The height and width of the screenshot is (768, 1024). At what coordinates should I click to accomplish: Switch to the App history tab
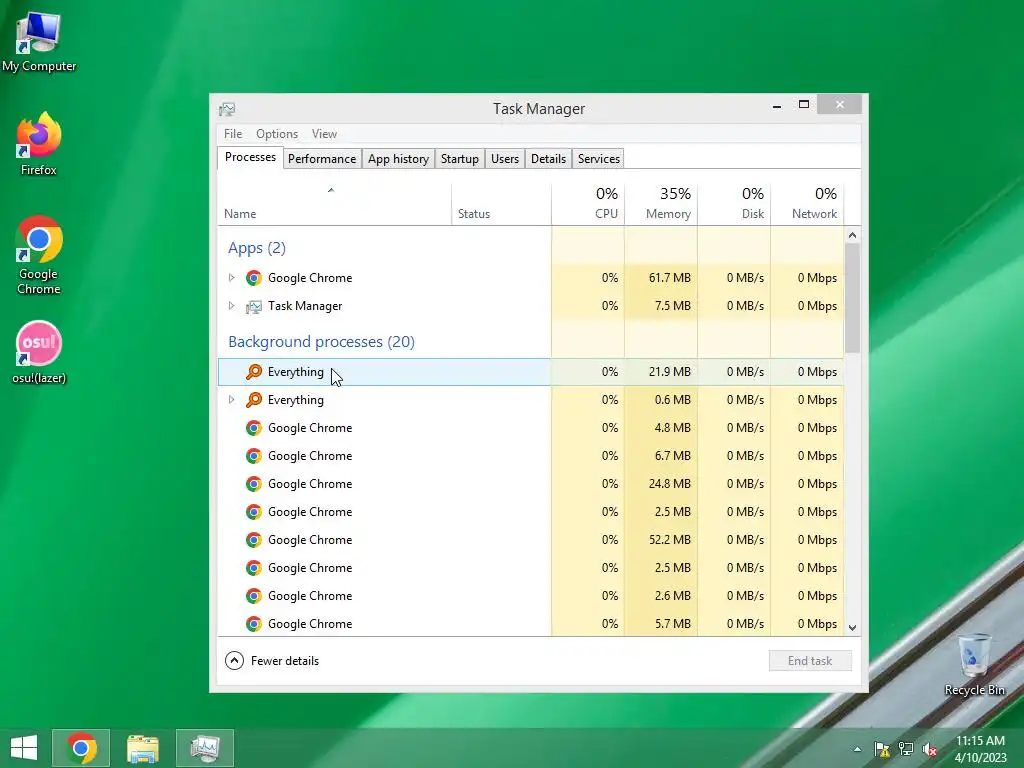[x=398, y=159]
